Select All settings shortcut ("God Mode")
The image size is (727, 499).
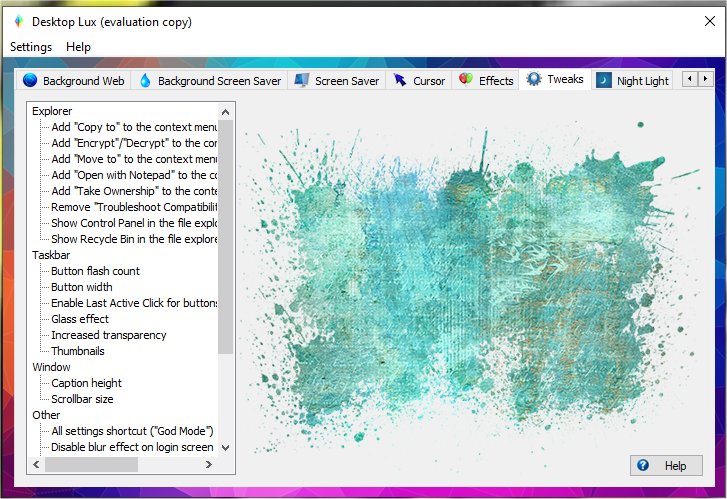click(133, 431)
